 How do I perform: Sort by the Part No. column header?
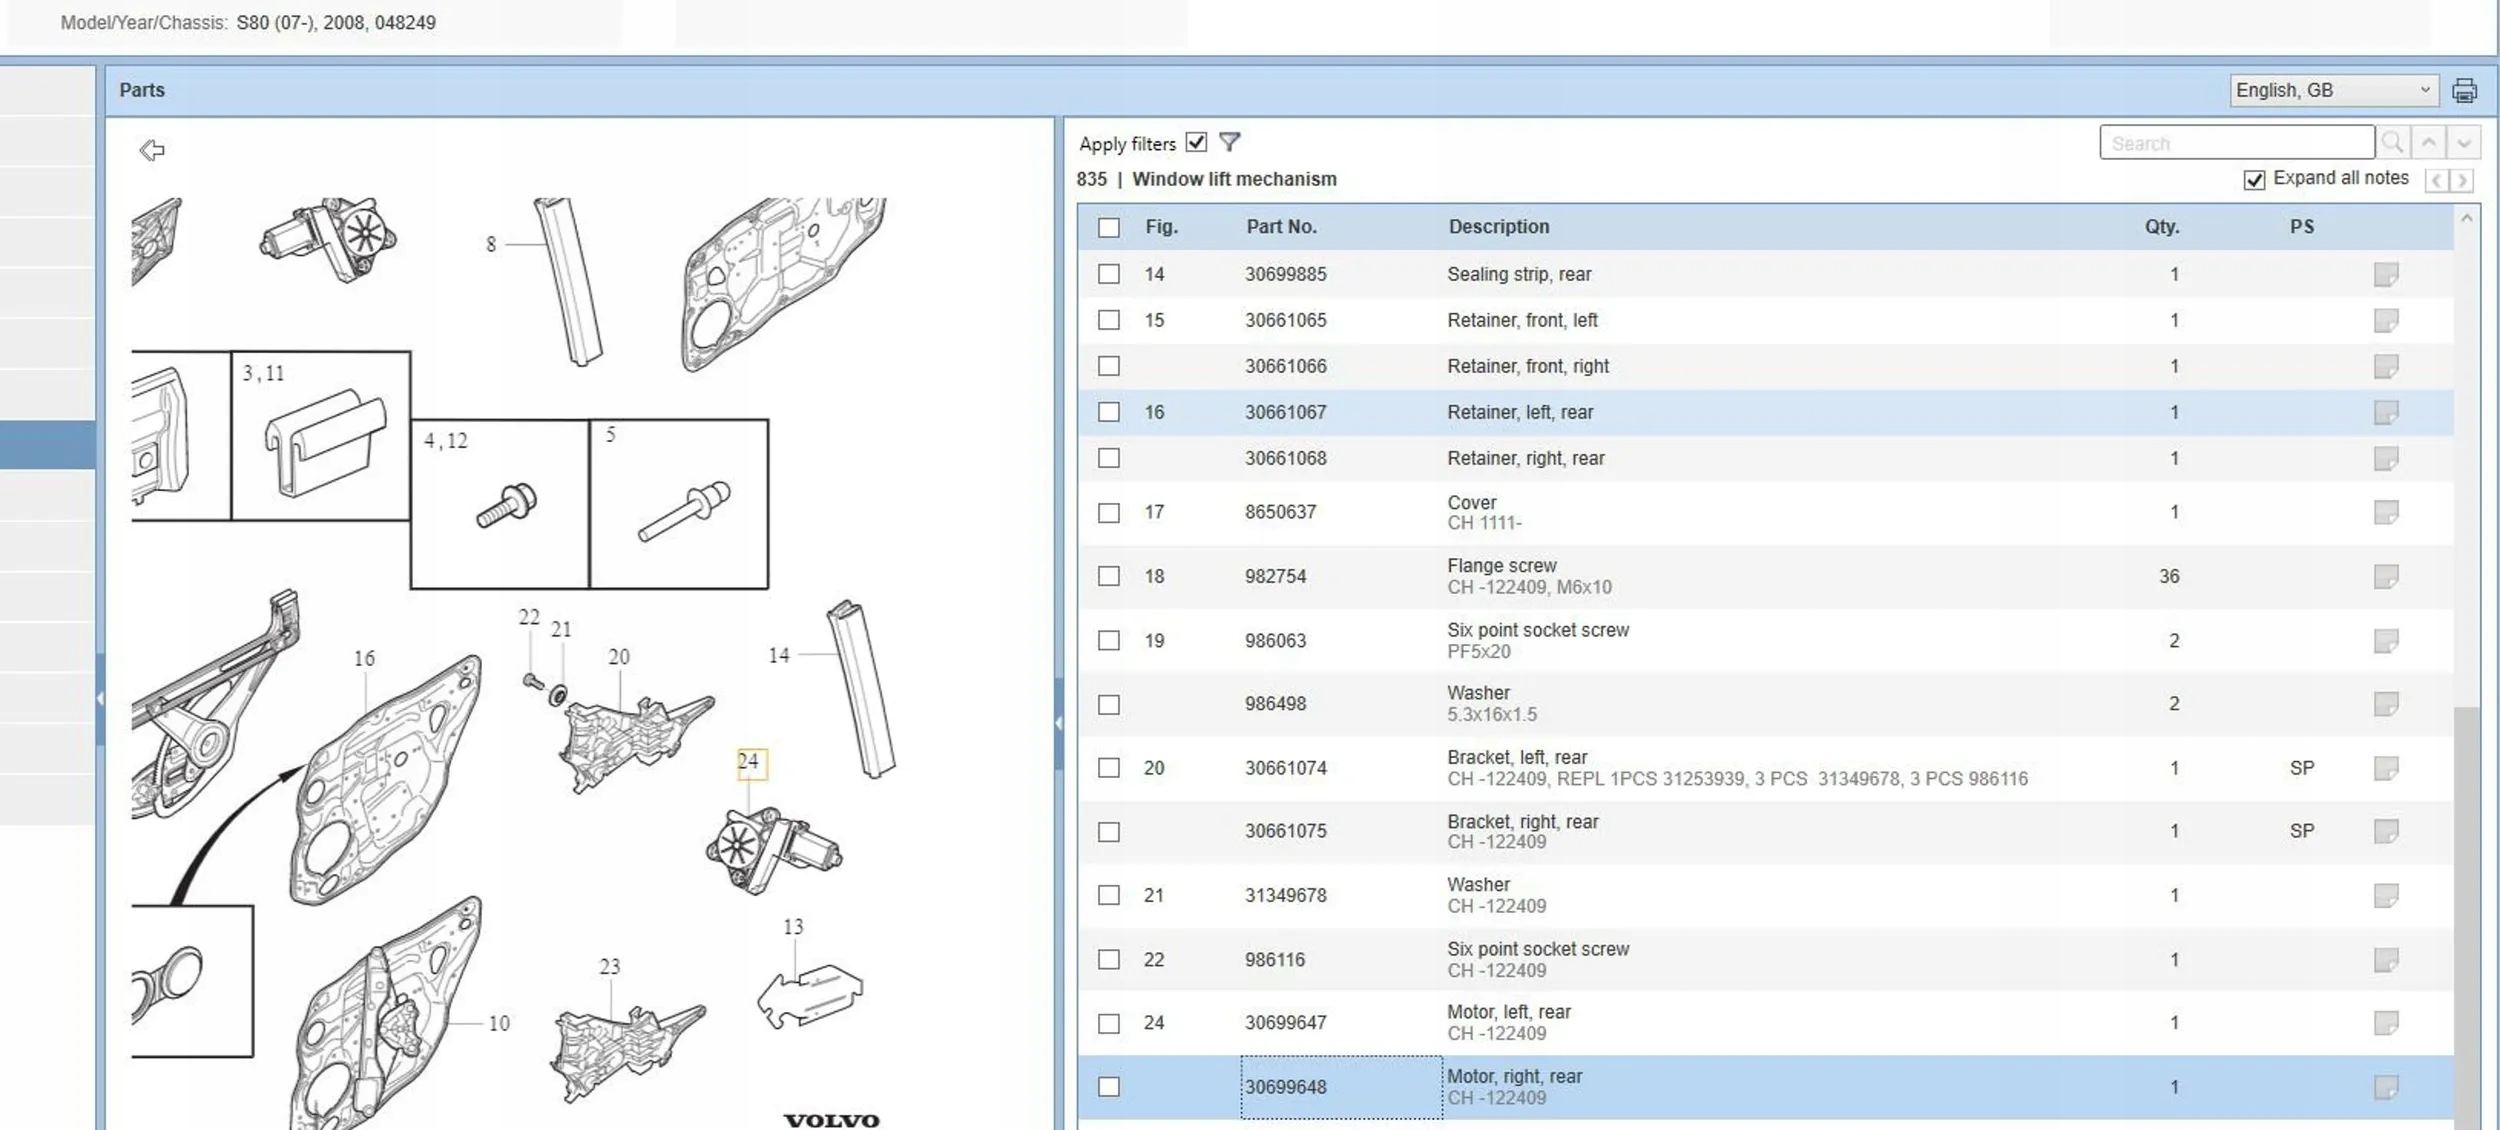[1281, 227]
